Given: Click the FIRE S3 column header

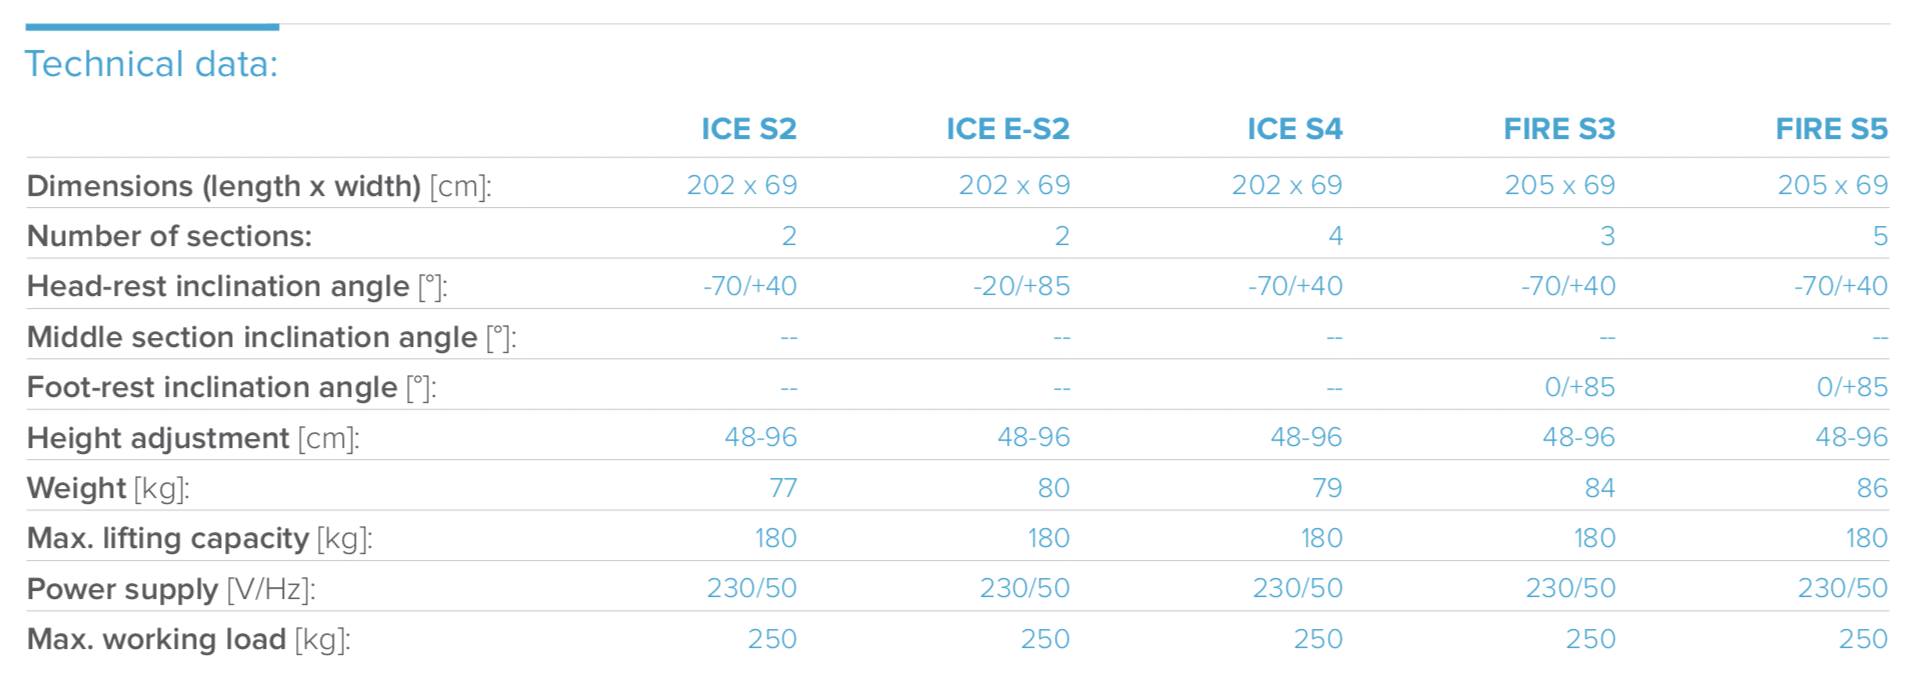Looking at the screenshot, I should (x=1559, y=129).
